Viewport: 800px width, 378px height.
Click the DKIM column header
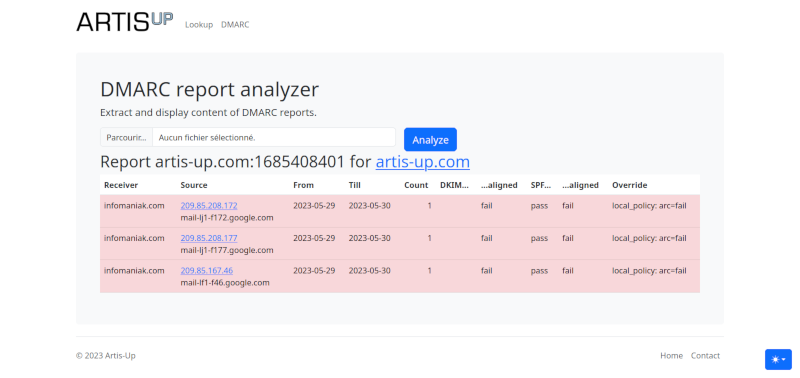[454, 185]
